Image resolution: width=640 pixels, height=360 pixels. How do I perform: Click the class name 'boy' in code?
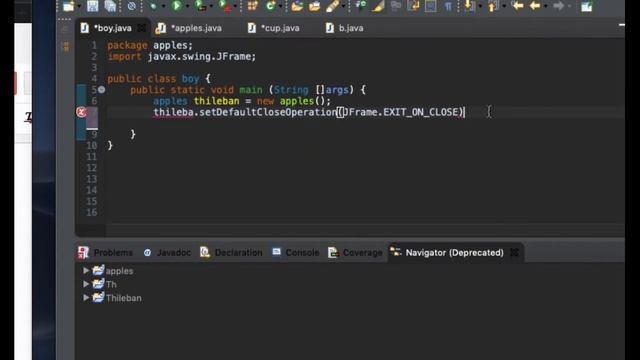190,78
